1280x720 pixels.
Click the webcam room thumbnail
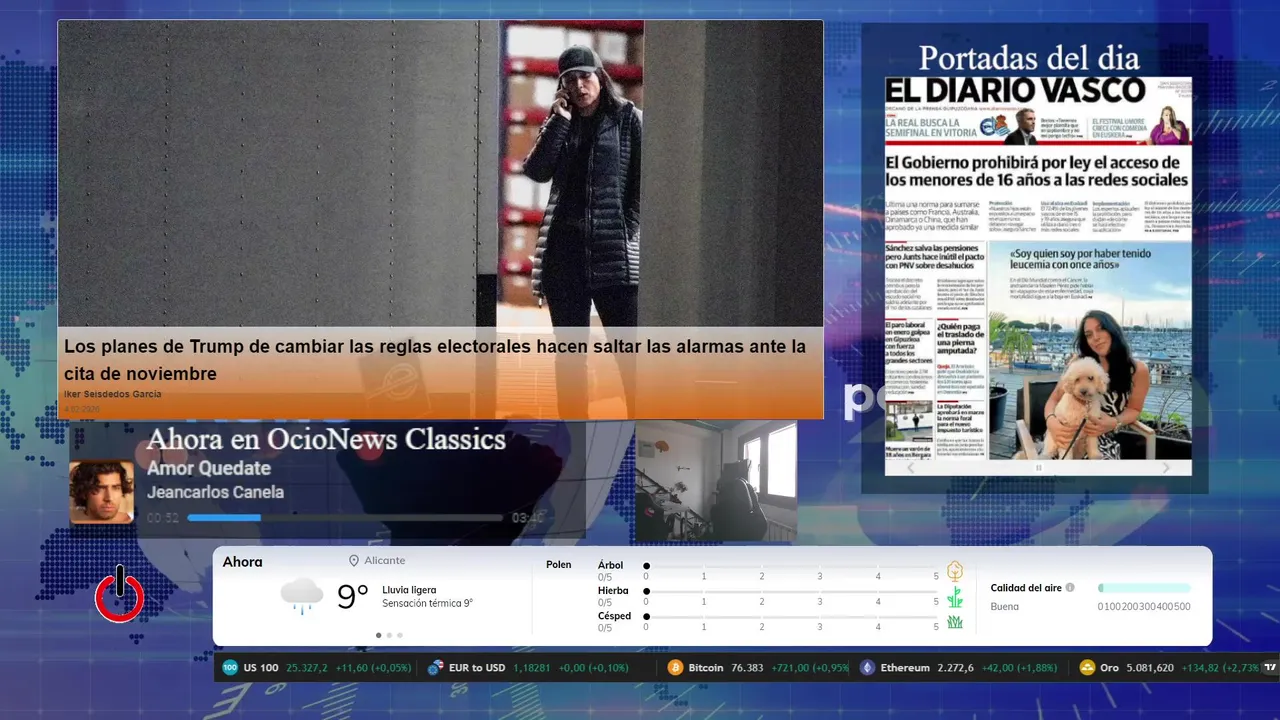click(x=716, y=481)
